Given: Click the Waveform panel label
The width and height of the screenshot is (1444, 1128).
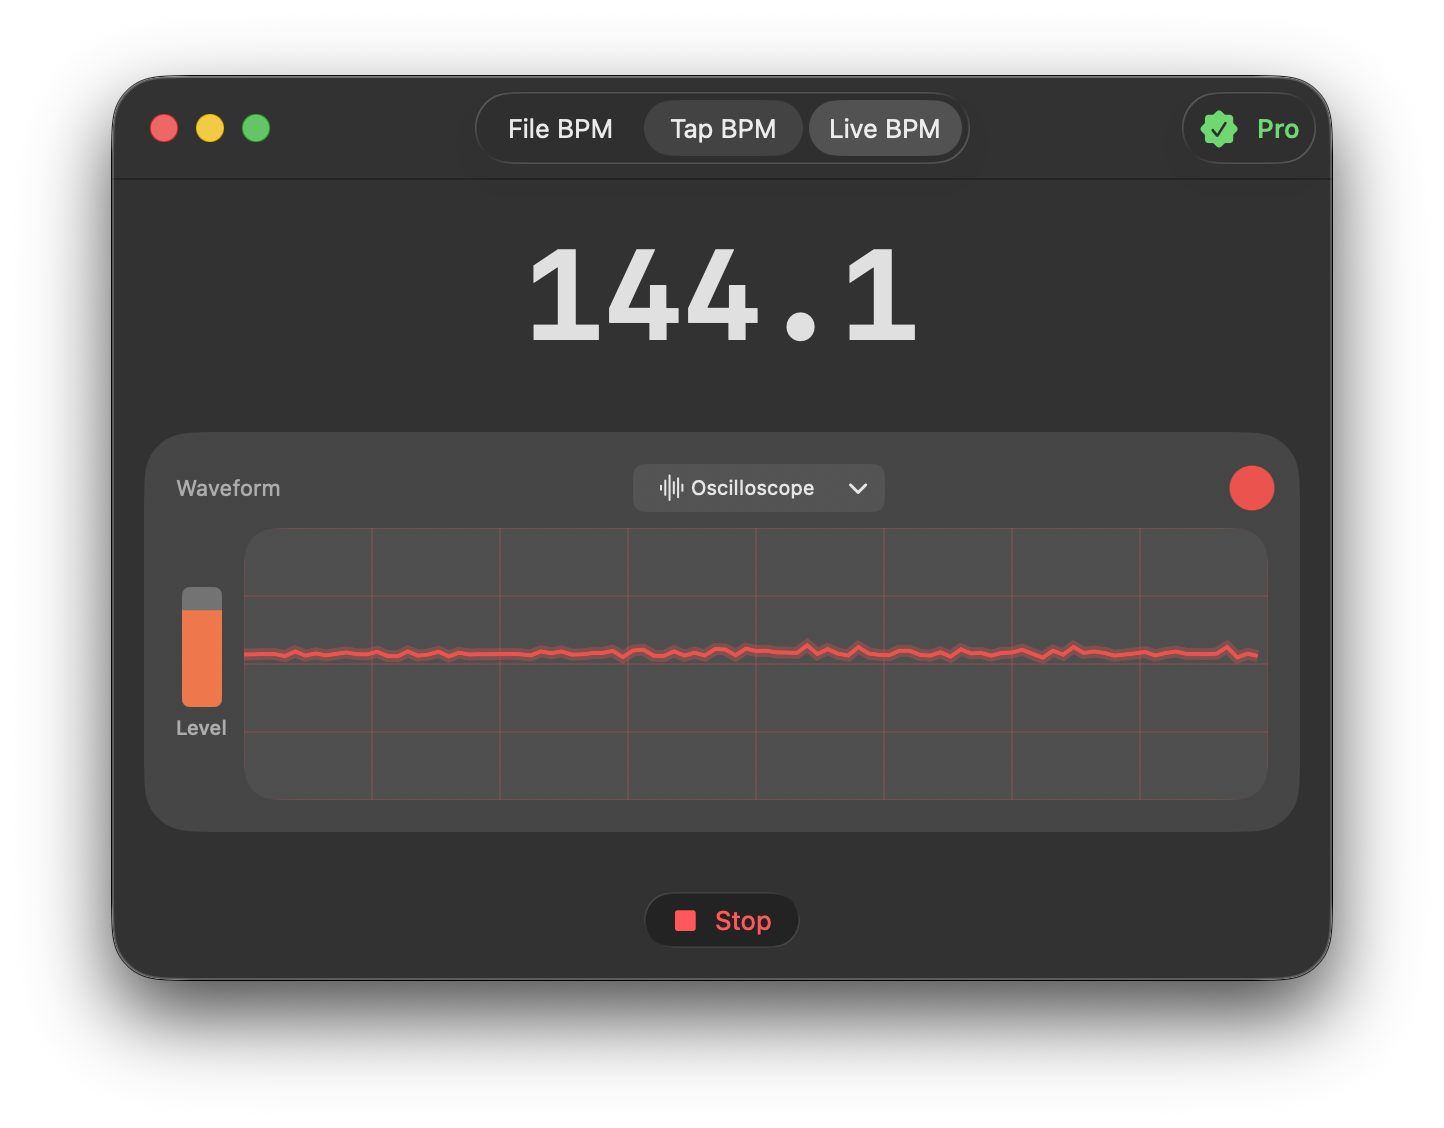Looking at the screenshot, I should click(x=228, y=488).
